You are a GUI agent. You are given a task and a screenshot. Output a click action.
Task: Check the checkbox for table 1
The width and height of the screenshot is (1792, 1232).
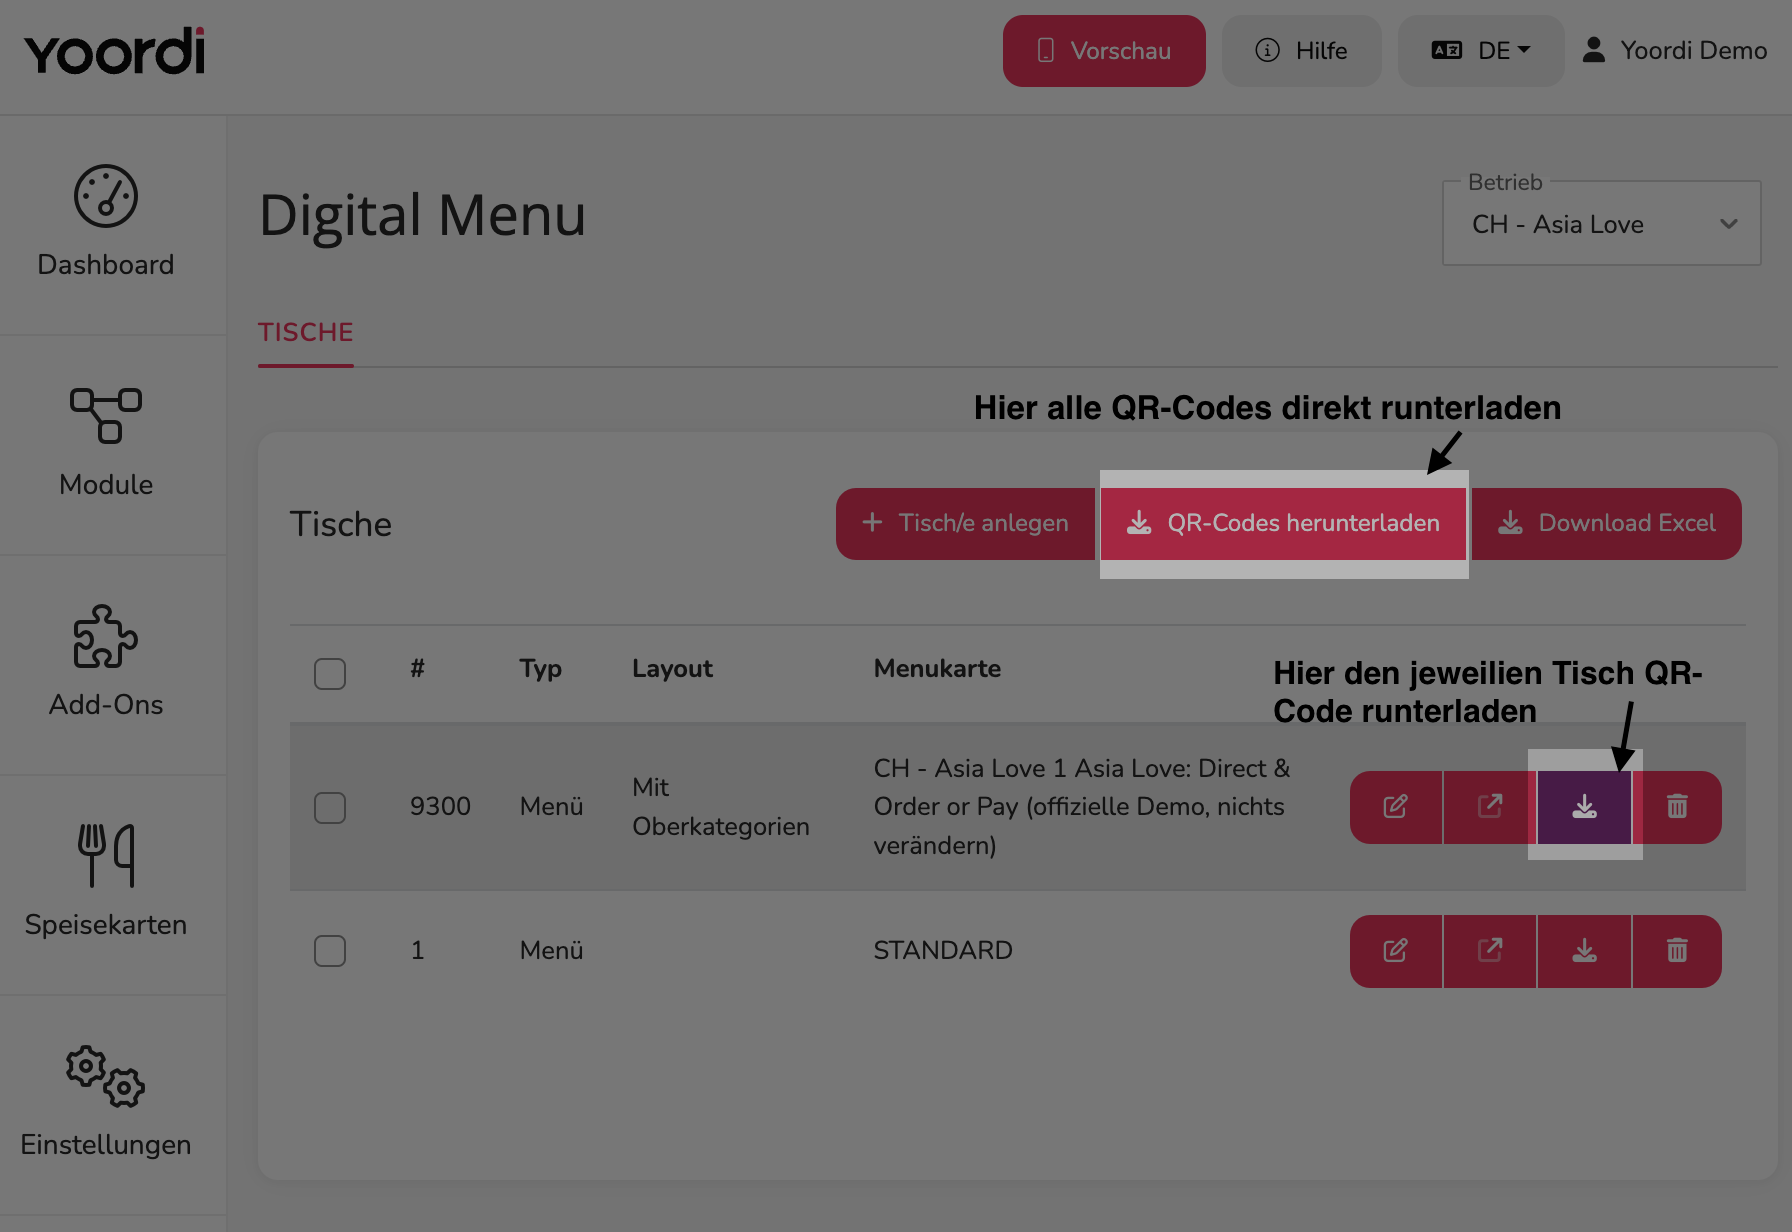pyautogui.click(x=330, y=951)
